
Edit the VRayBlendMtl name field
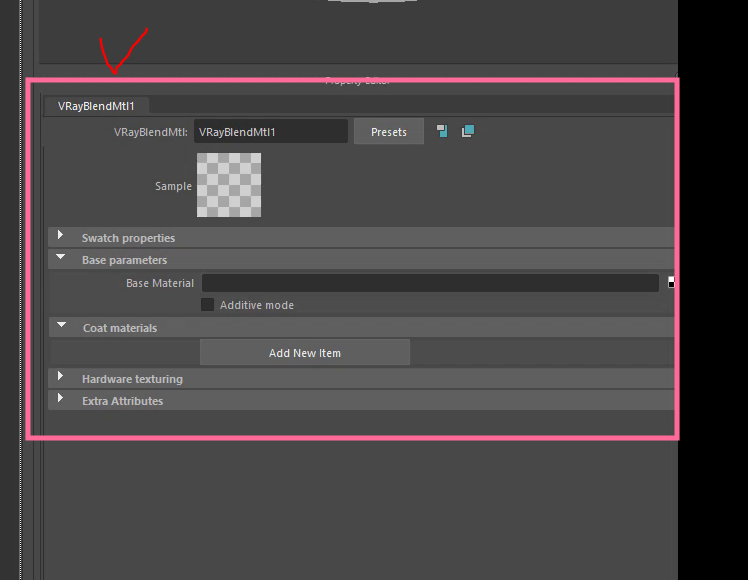point(270,132)
